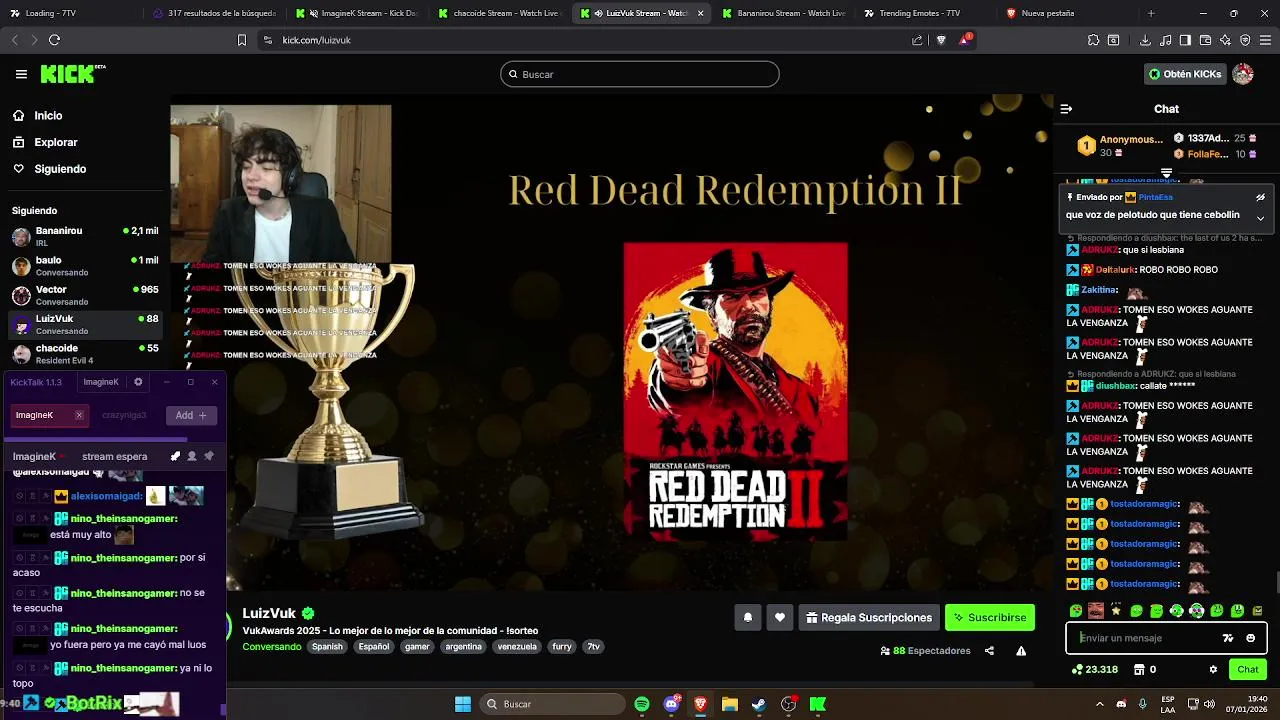Image resolution: width=1280 pixels, height=720 pixels.
Task: Follow LuizVuk with the heart button
Action: point(780,618)
